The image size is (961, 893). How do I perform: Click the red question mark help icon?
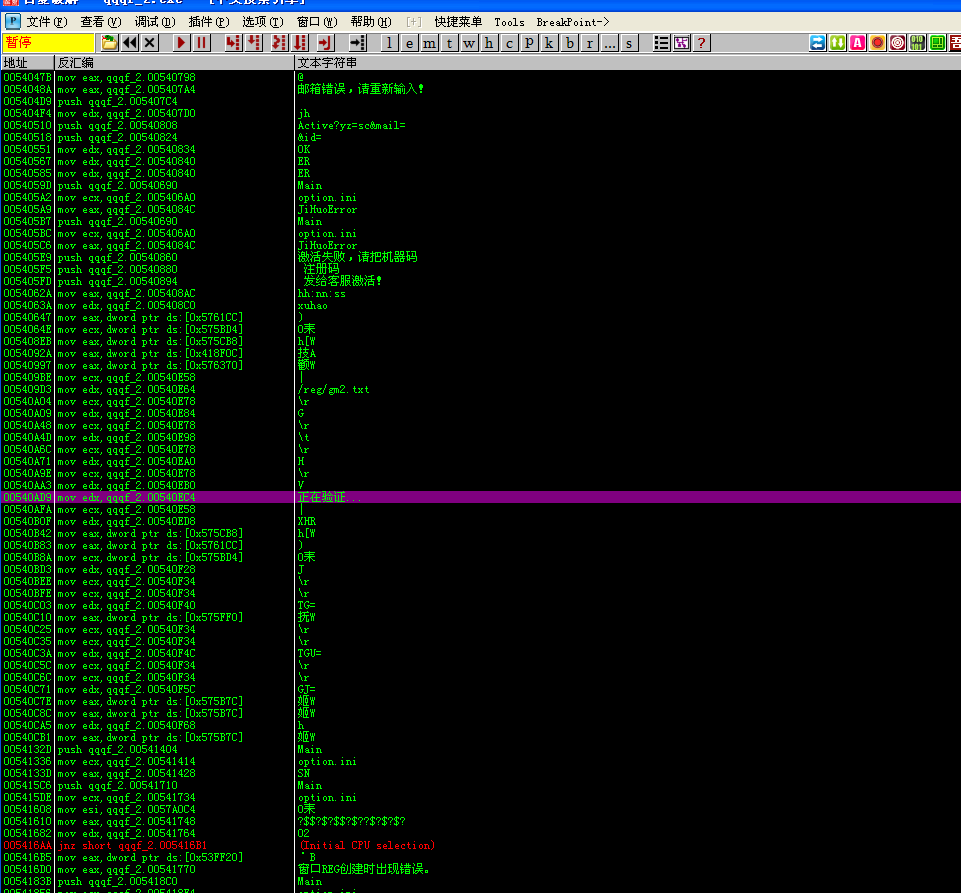[x=702, y=43]
